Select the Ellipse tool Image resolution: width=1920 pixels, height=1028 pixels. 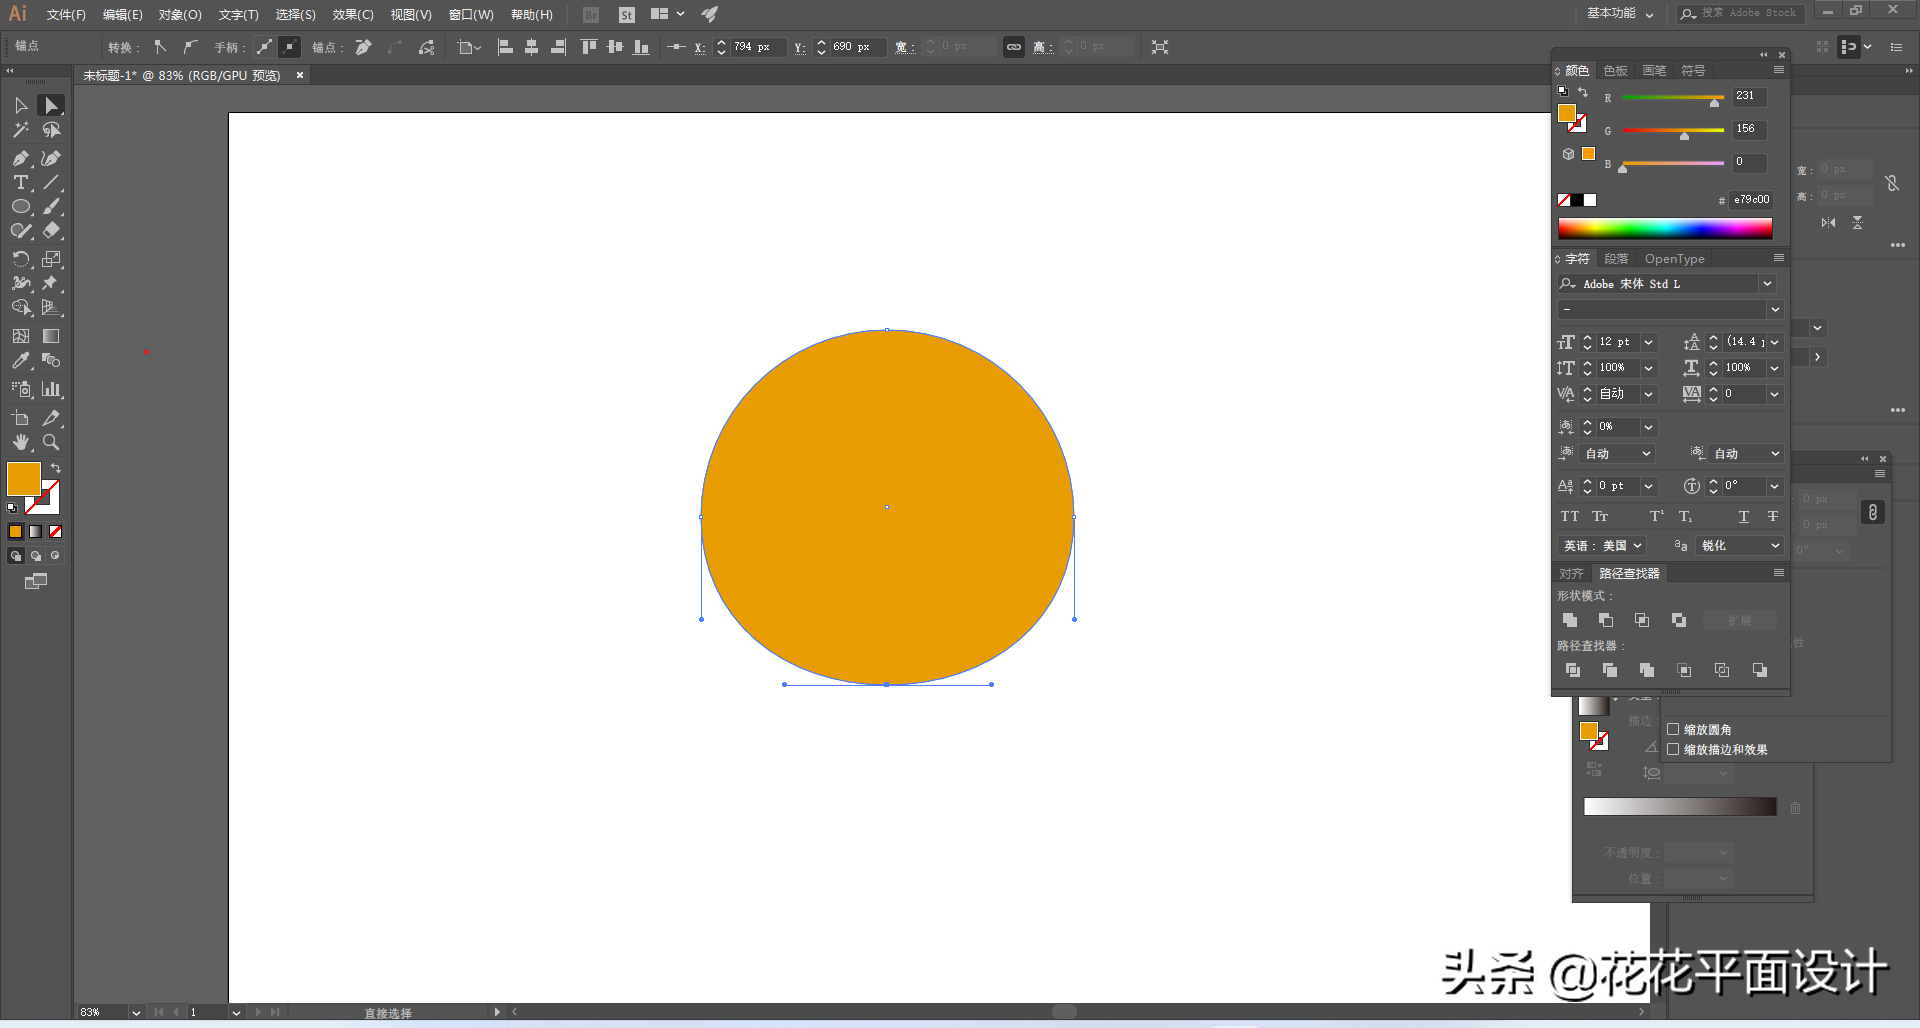[20, 207]
